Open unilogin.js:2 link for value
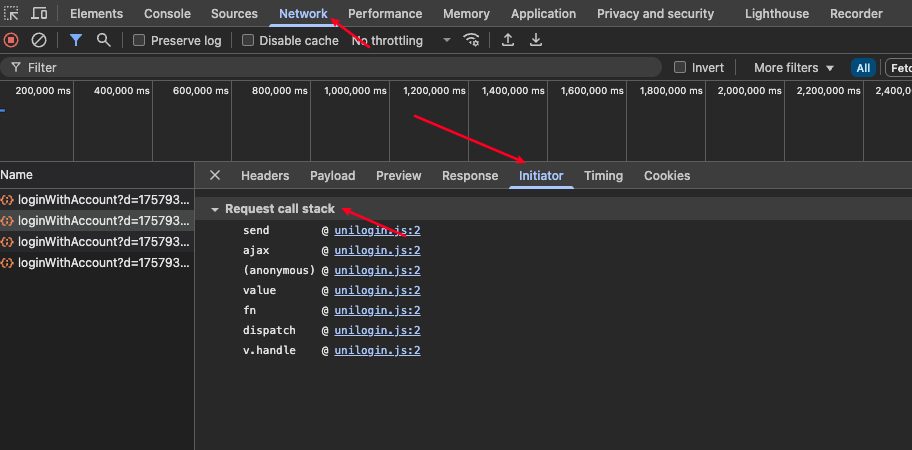912x450 pixels. [x=377, y=290]
